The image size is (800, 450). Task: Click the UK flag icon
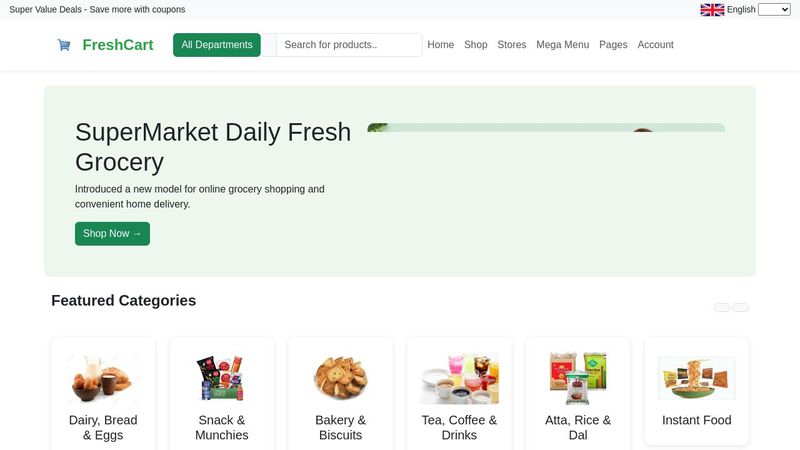coord(712,10)
